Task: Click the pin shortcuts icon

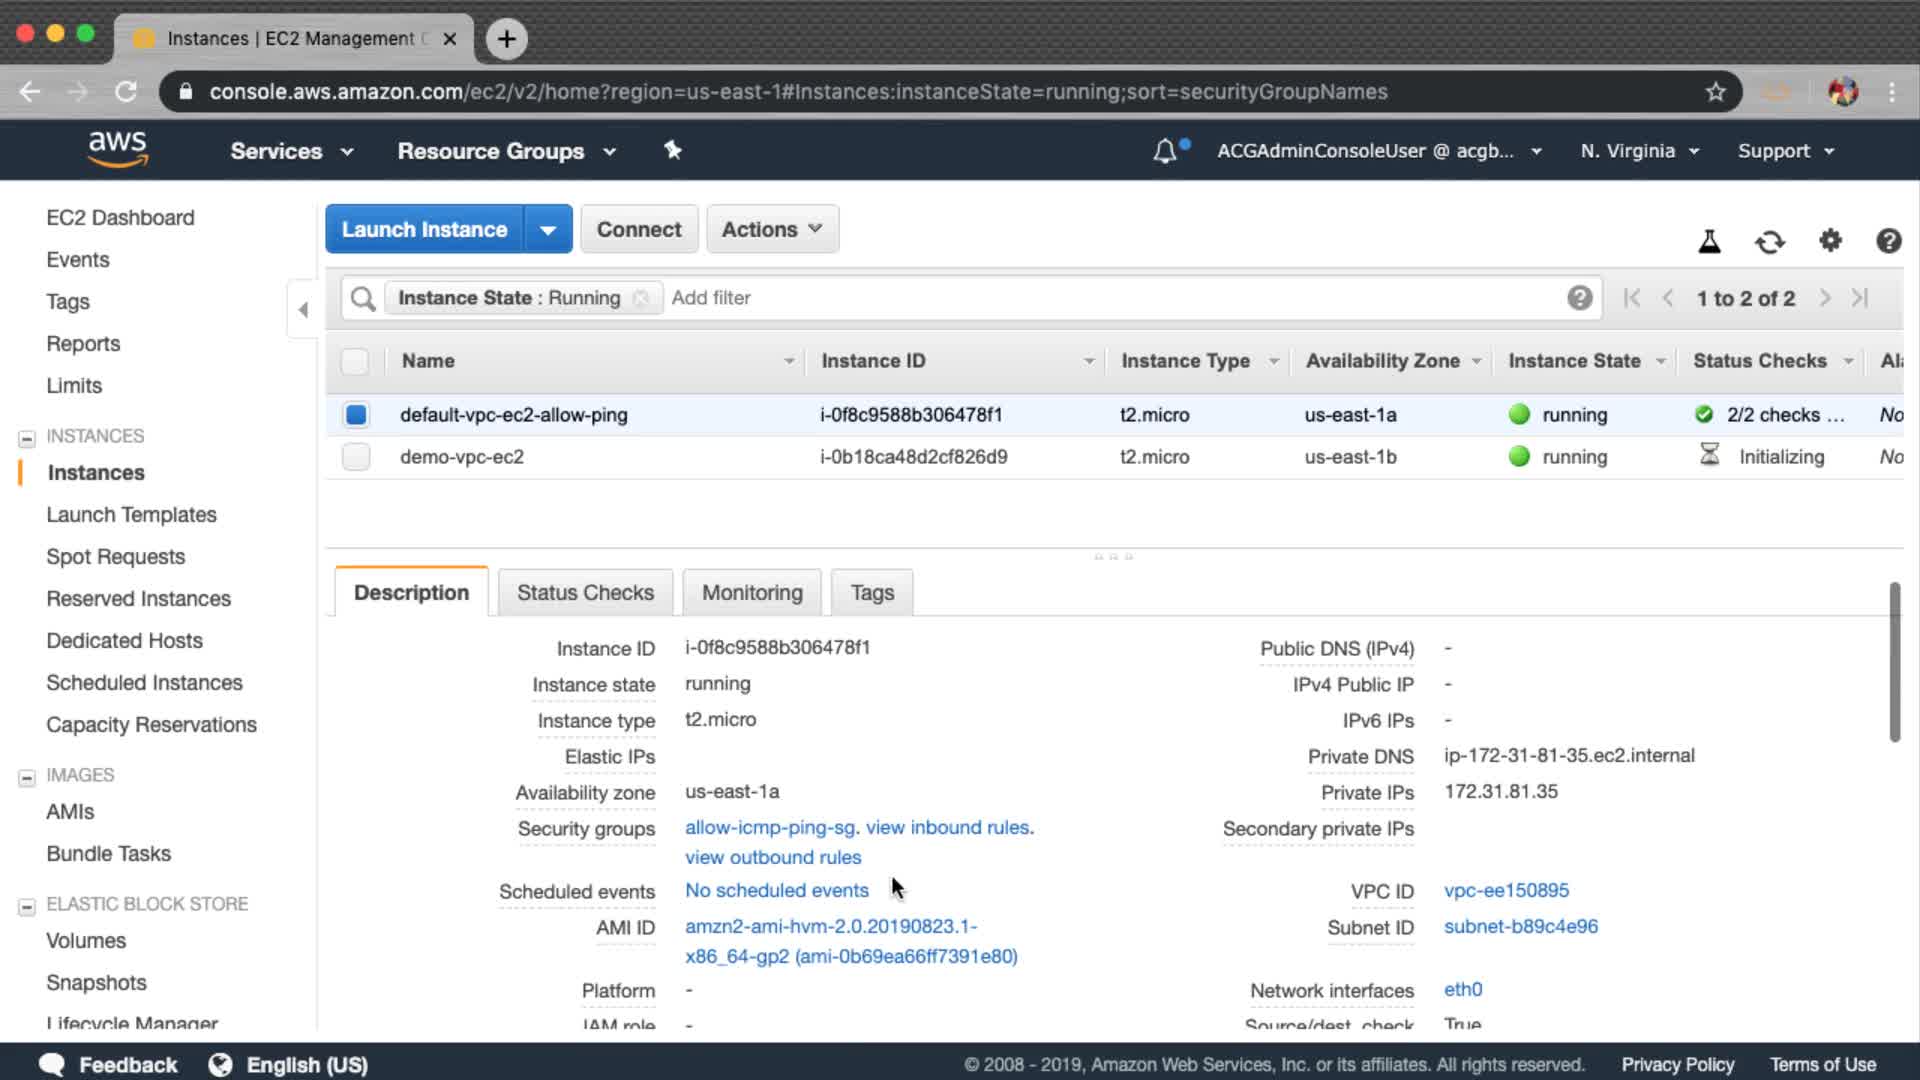Action: click(672, 150)
